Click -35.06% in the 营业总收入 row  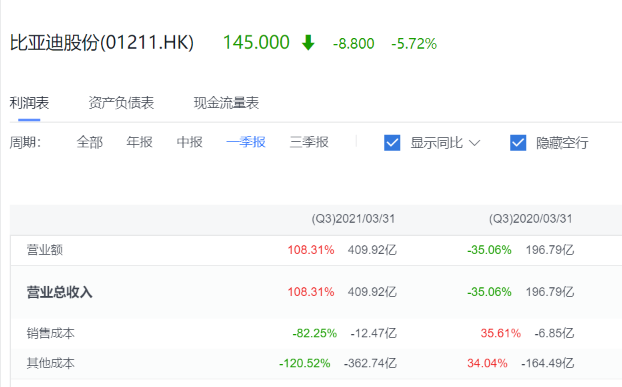(x=489, y=292)
